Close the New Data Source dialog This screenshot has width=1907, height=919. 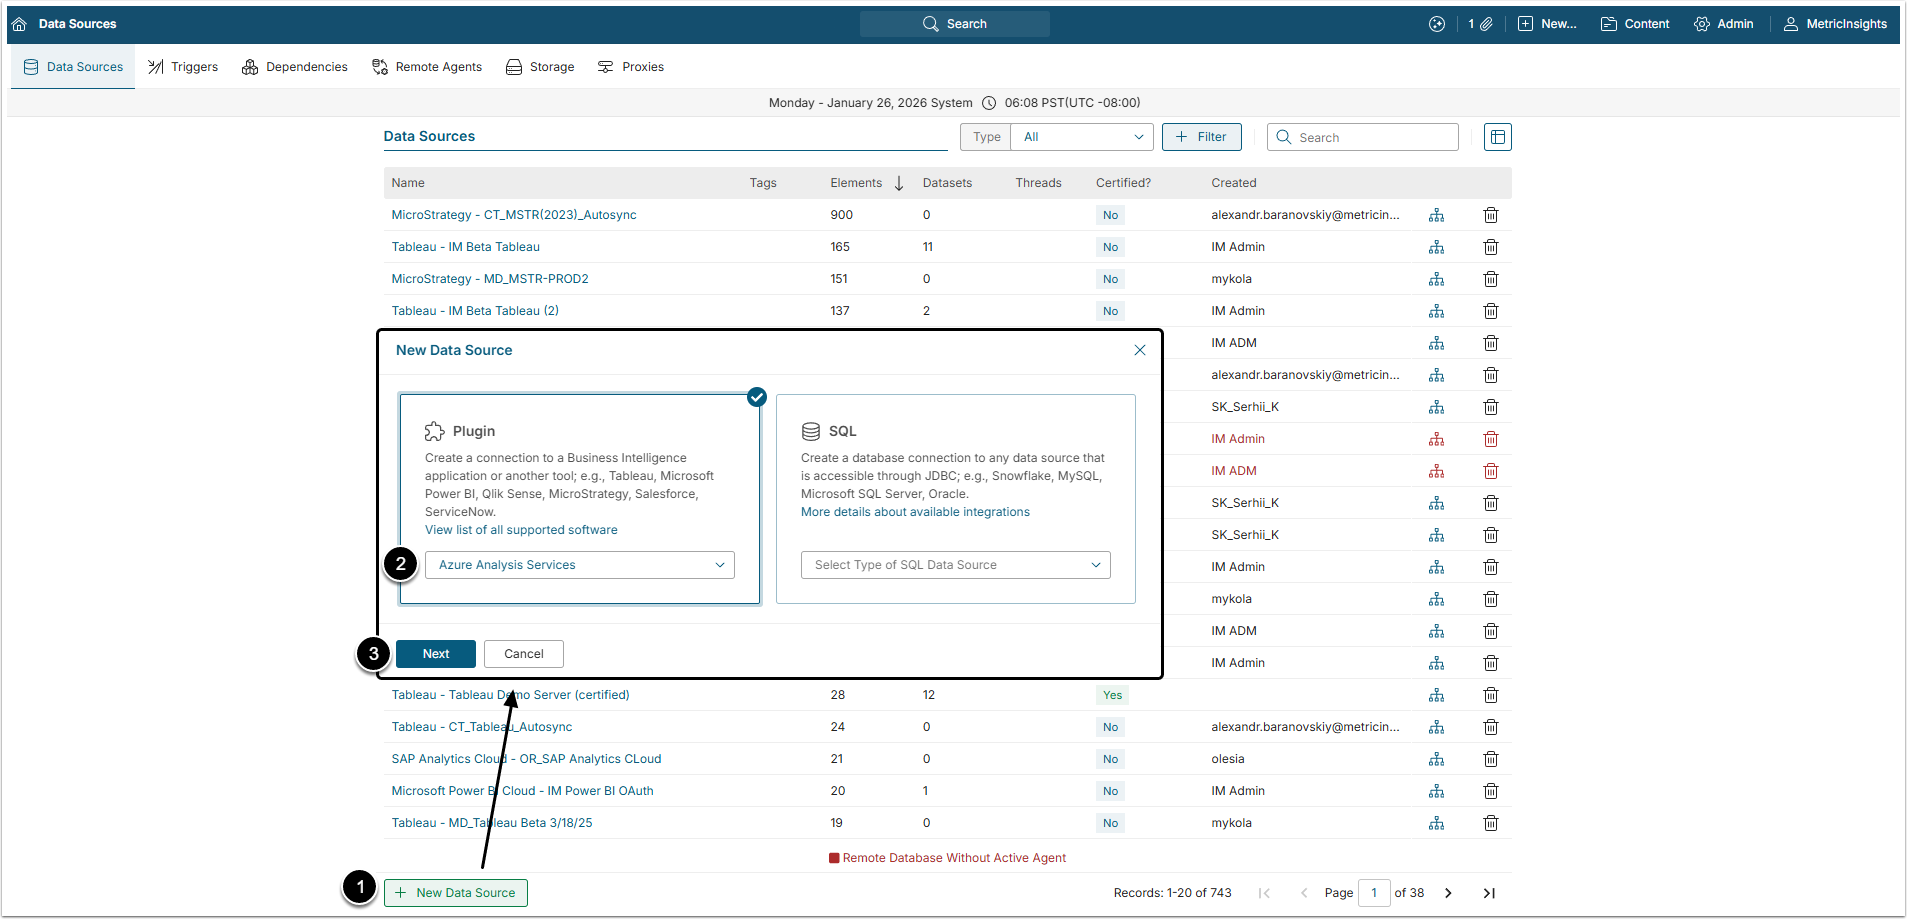pos(1139,350)
